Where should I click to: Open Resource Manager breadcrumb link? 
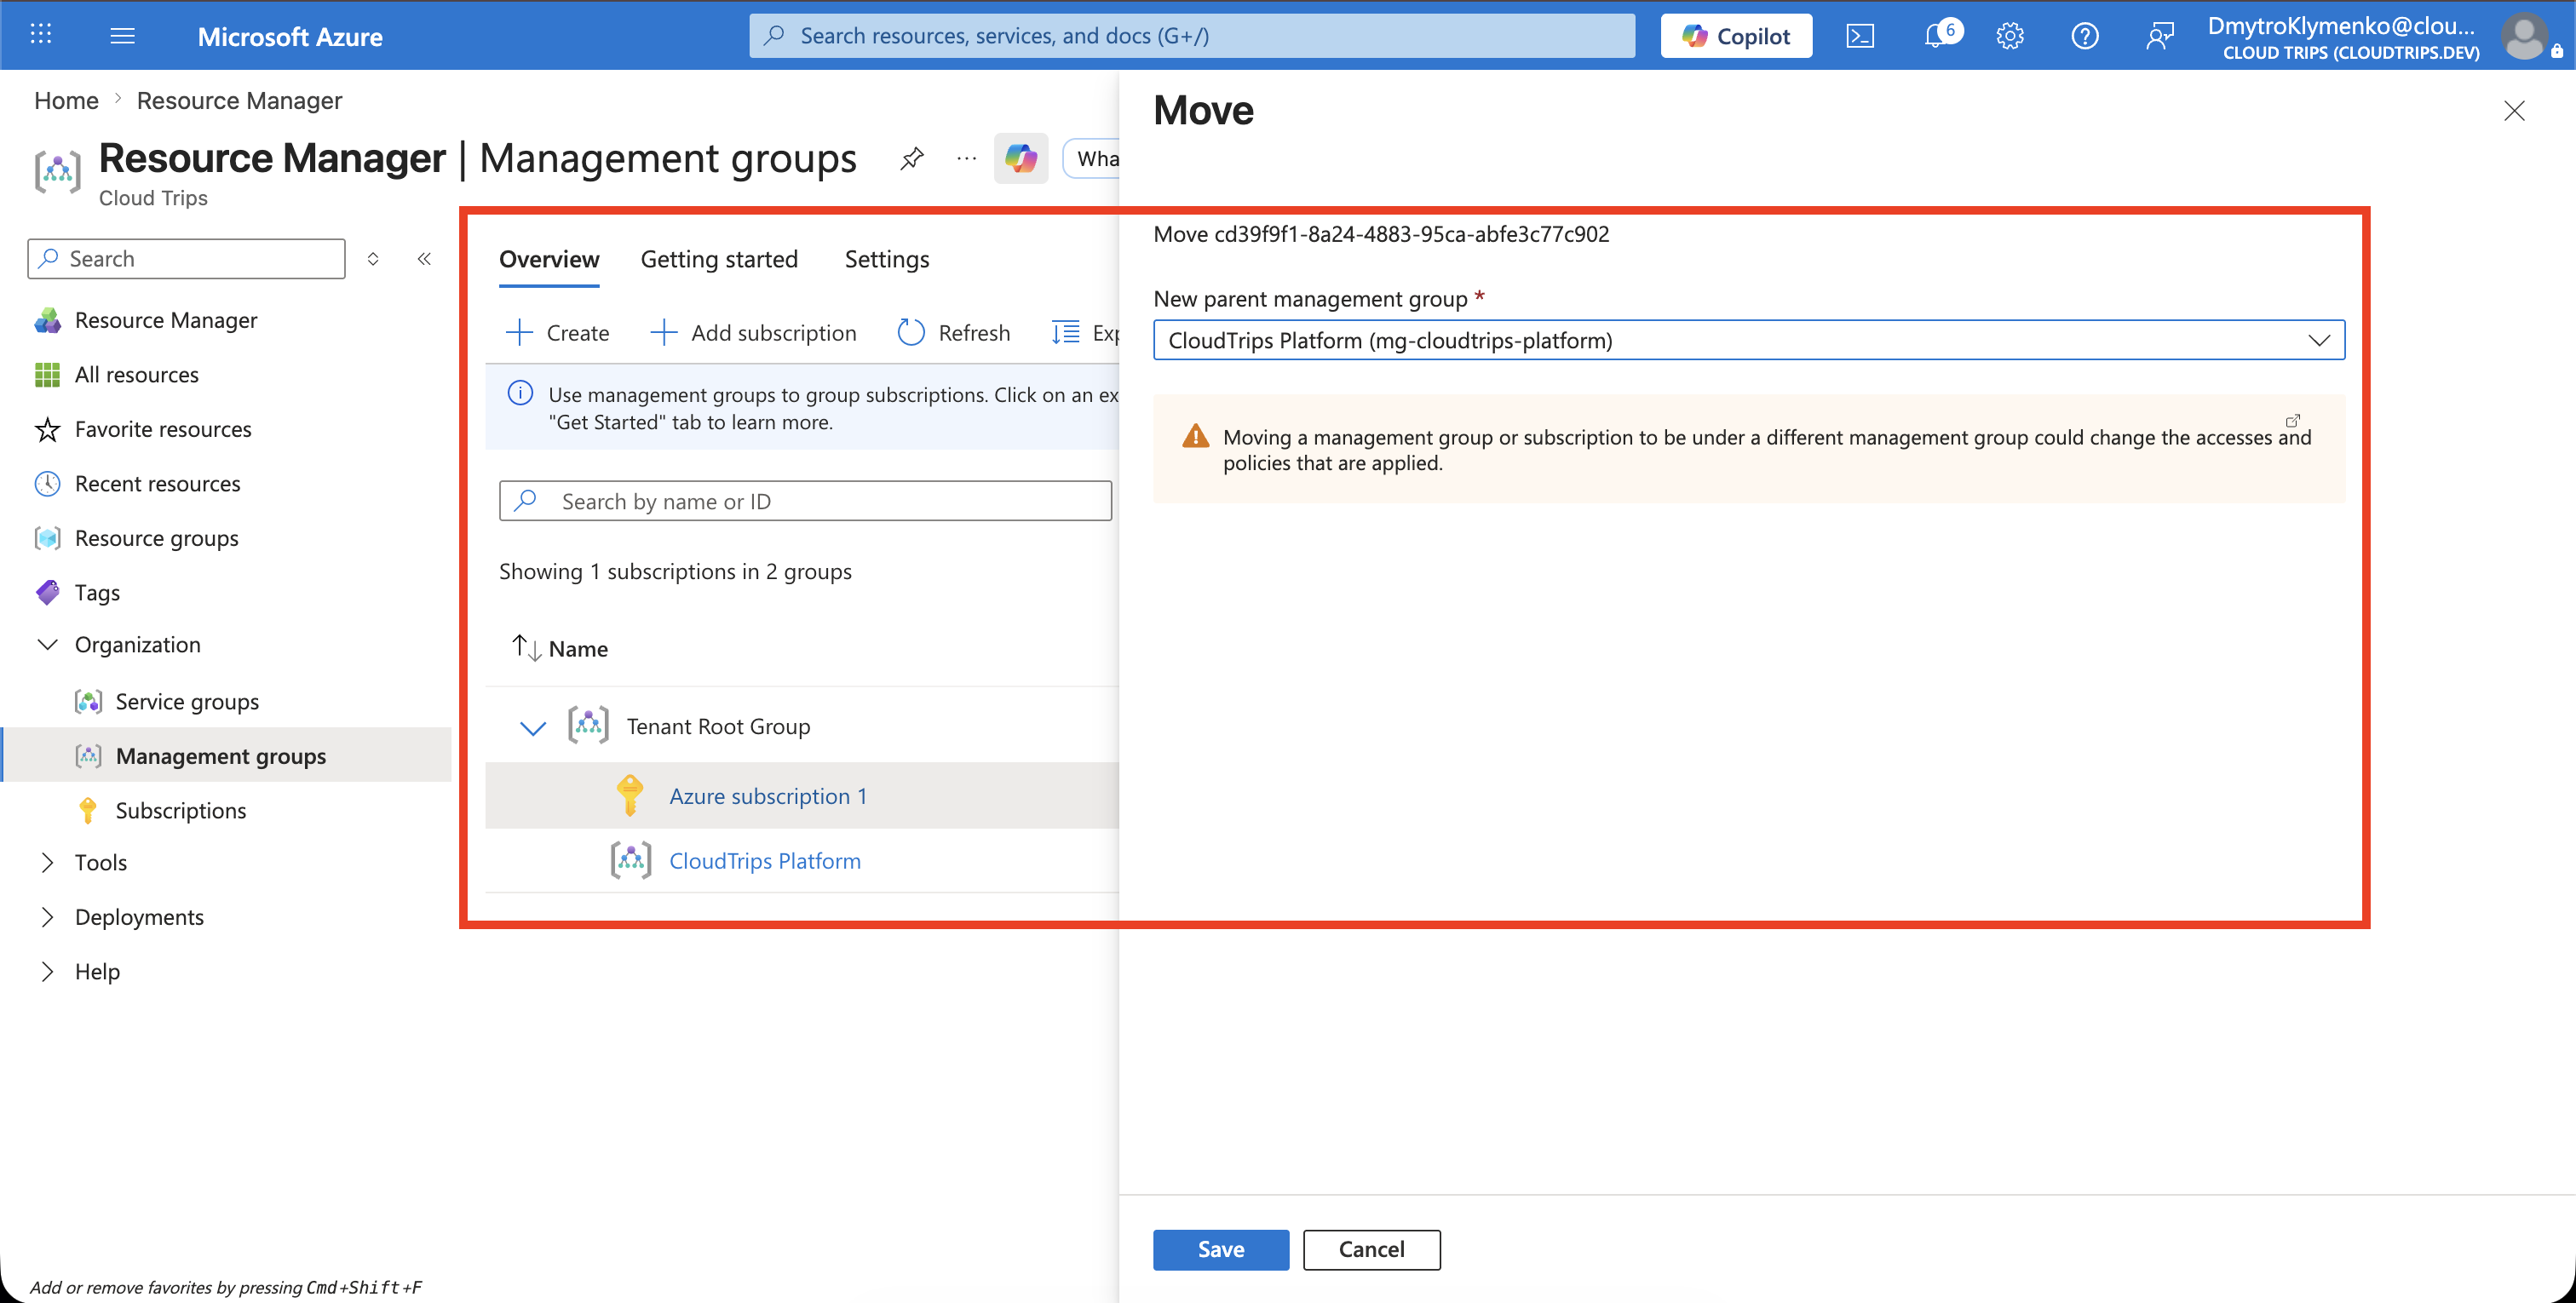coord(239,101)
